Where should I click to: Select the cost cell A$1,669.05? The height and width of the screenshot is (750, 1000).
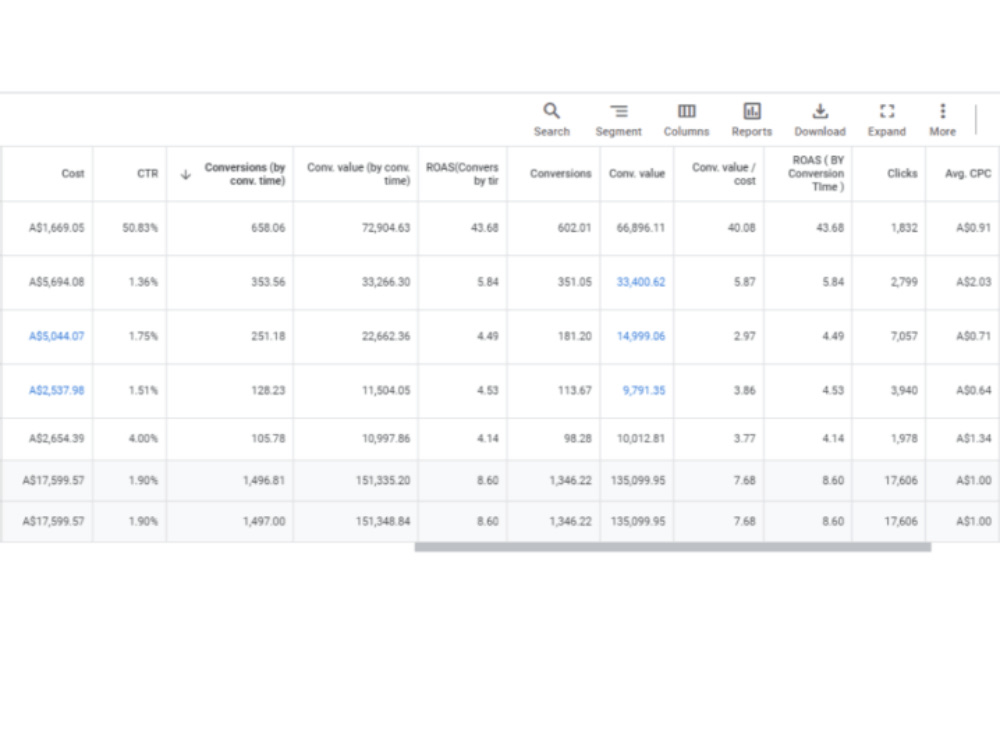click(x=56, y=228)
